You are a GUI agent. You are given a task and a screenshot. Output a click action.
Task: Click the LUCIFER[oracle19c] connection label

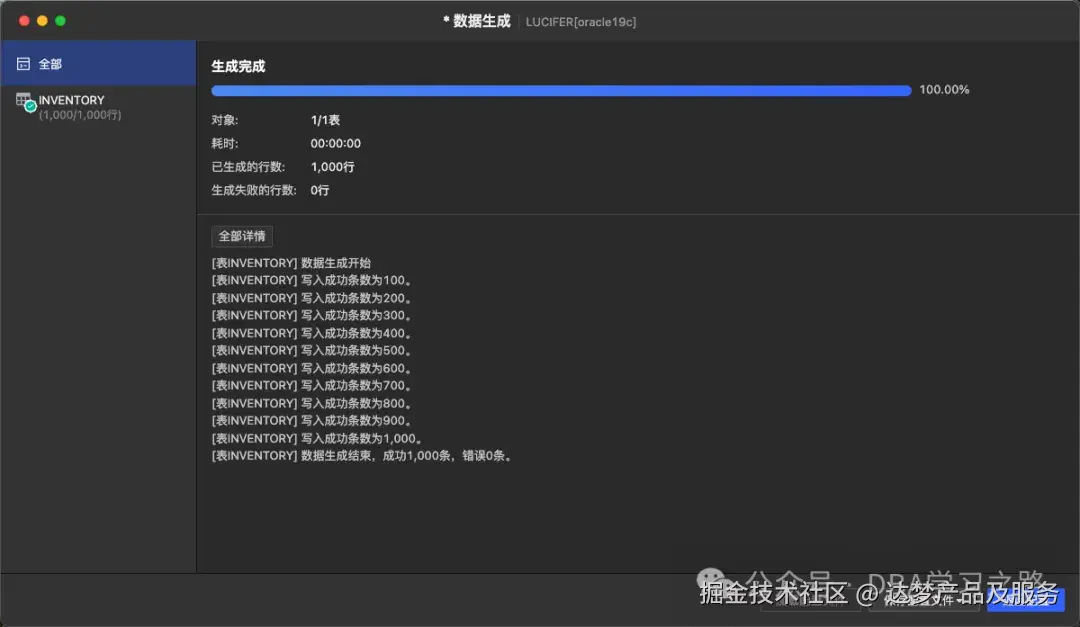click(581, 21)
